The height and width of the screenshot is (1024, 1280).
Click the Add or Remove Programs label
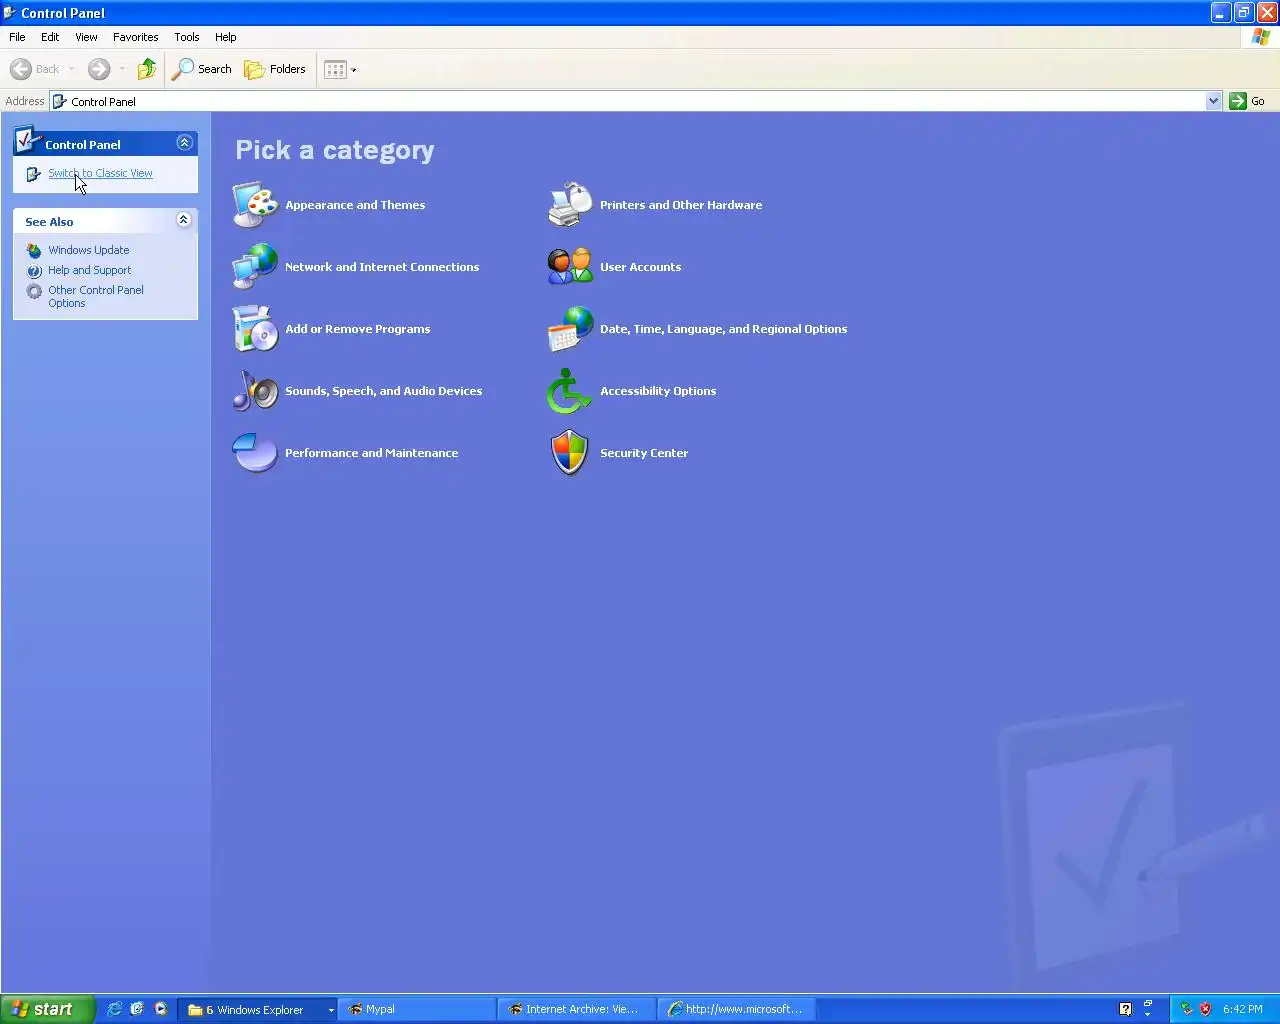(x=357, y=329)
